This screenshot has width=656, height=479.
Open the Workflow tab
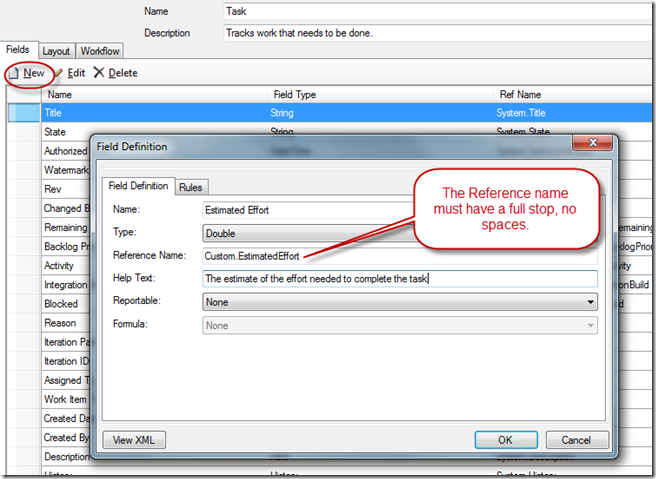(x=100, y=51)
